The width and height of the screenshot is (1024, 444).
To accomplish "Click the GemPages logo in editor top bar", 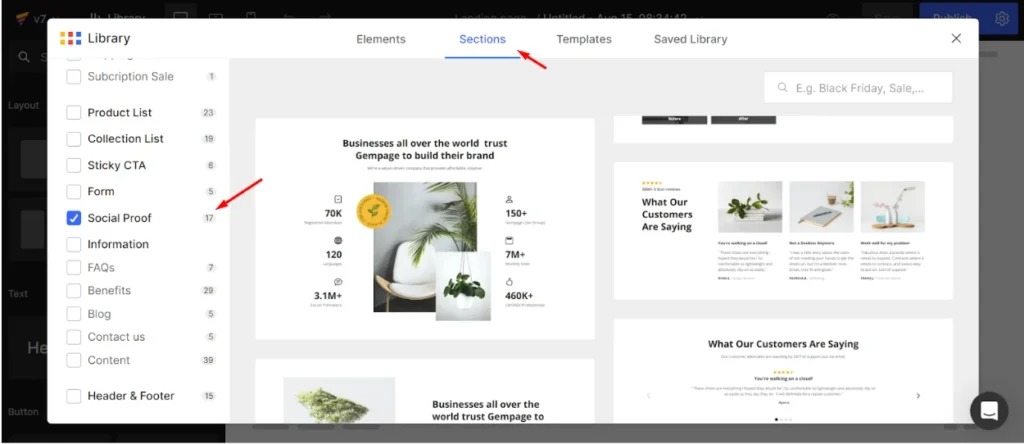I will [21, 16].
